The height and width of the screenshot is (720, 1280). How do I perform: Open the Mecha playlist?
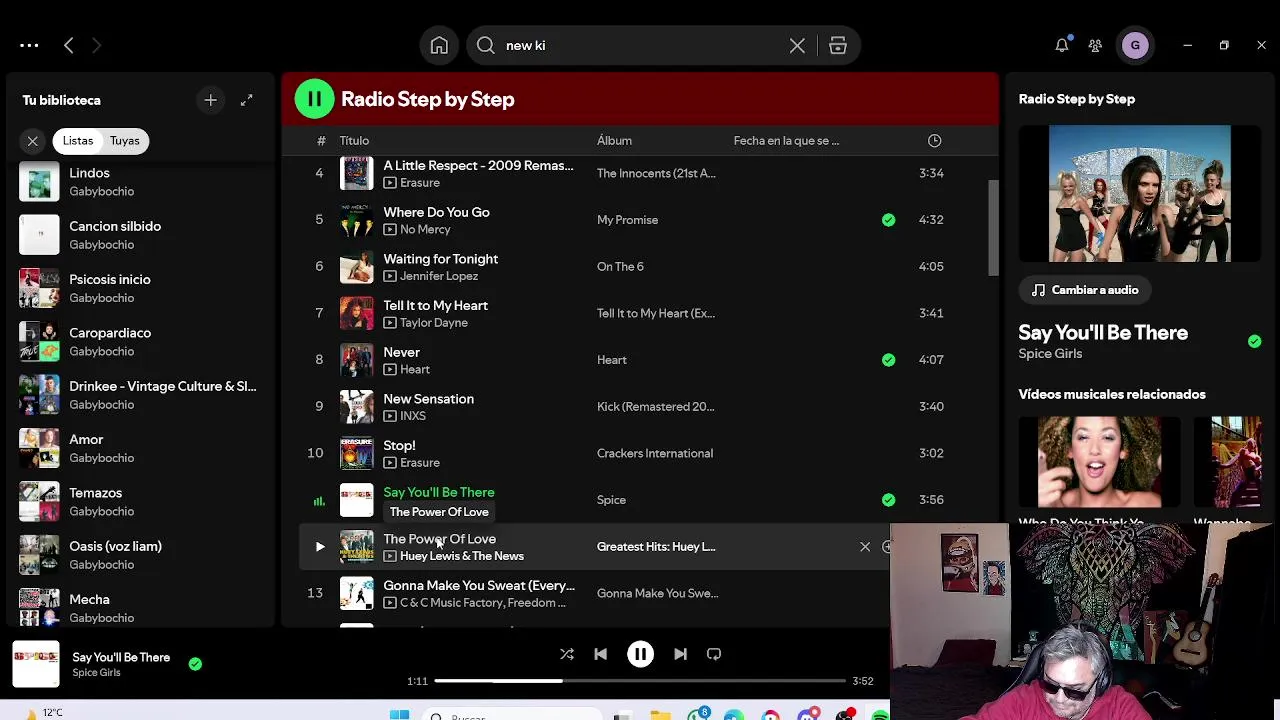[140, 608]
